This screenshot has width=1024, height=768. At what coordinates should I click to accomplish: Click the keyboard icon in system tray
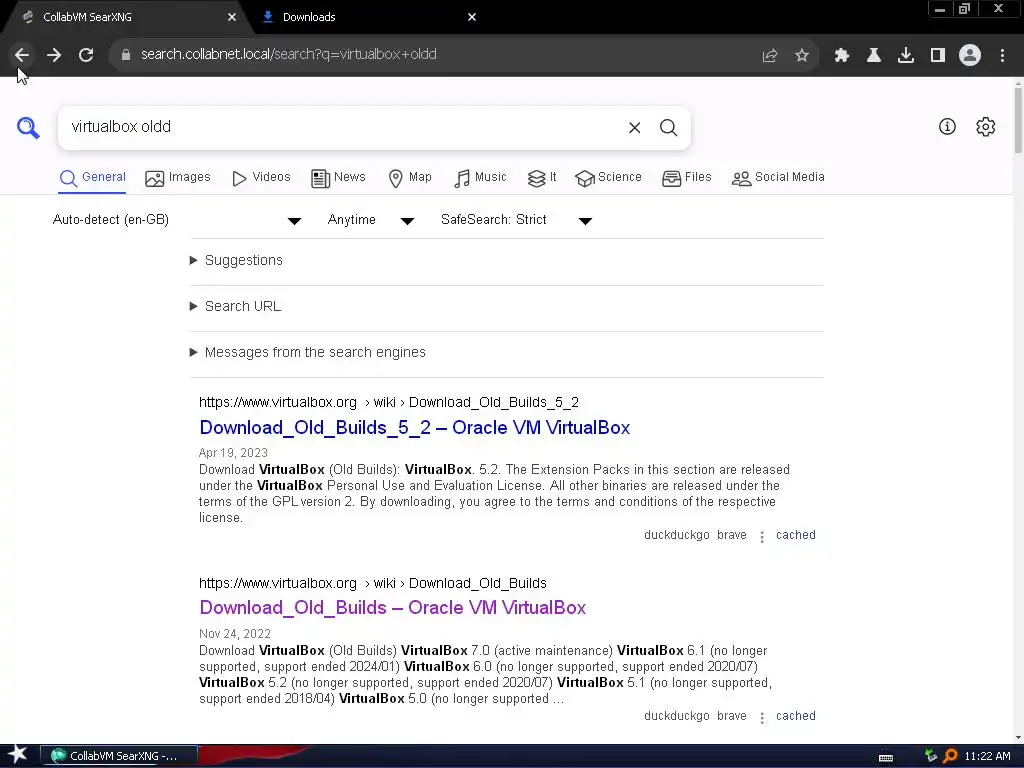tap(886, 758)
